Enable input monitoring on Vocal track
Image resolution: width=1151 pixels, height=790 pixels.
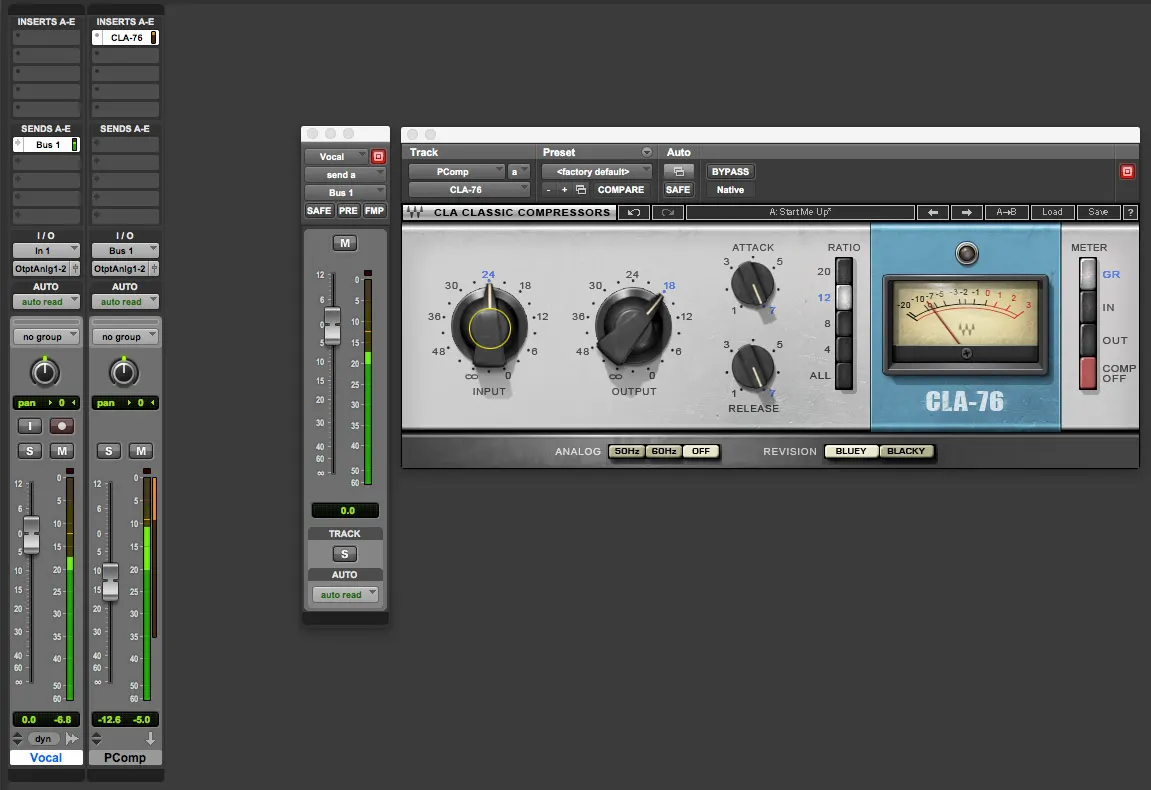click(29, 426)
